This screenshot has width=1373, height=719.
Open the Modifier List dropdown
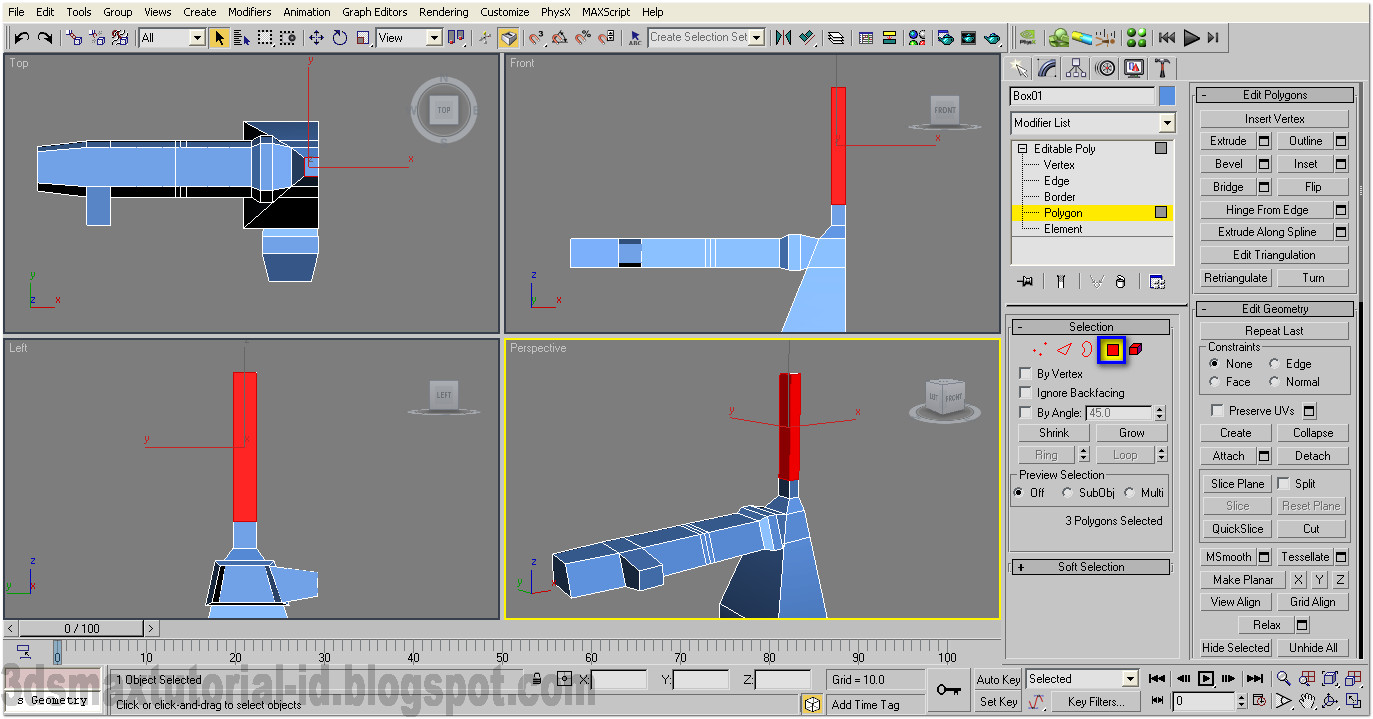coord(1166,122)
